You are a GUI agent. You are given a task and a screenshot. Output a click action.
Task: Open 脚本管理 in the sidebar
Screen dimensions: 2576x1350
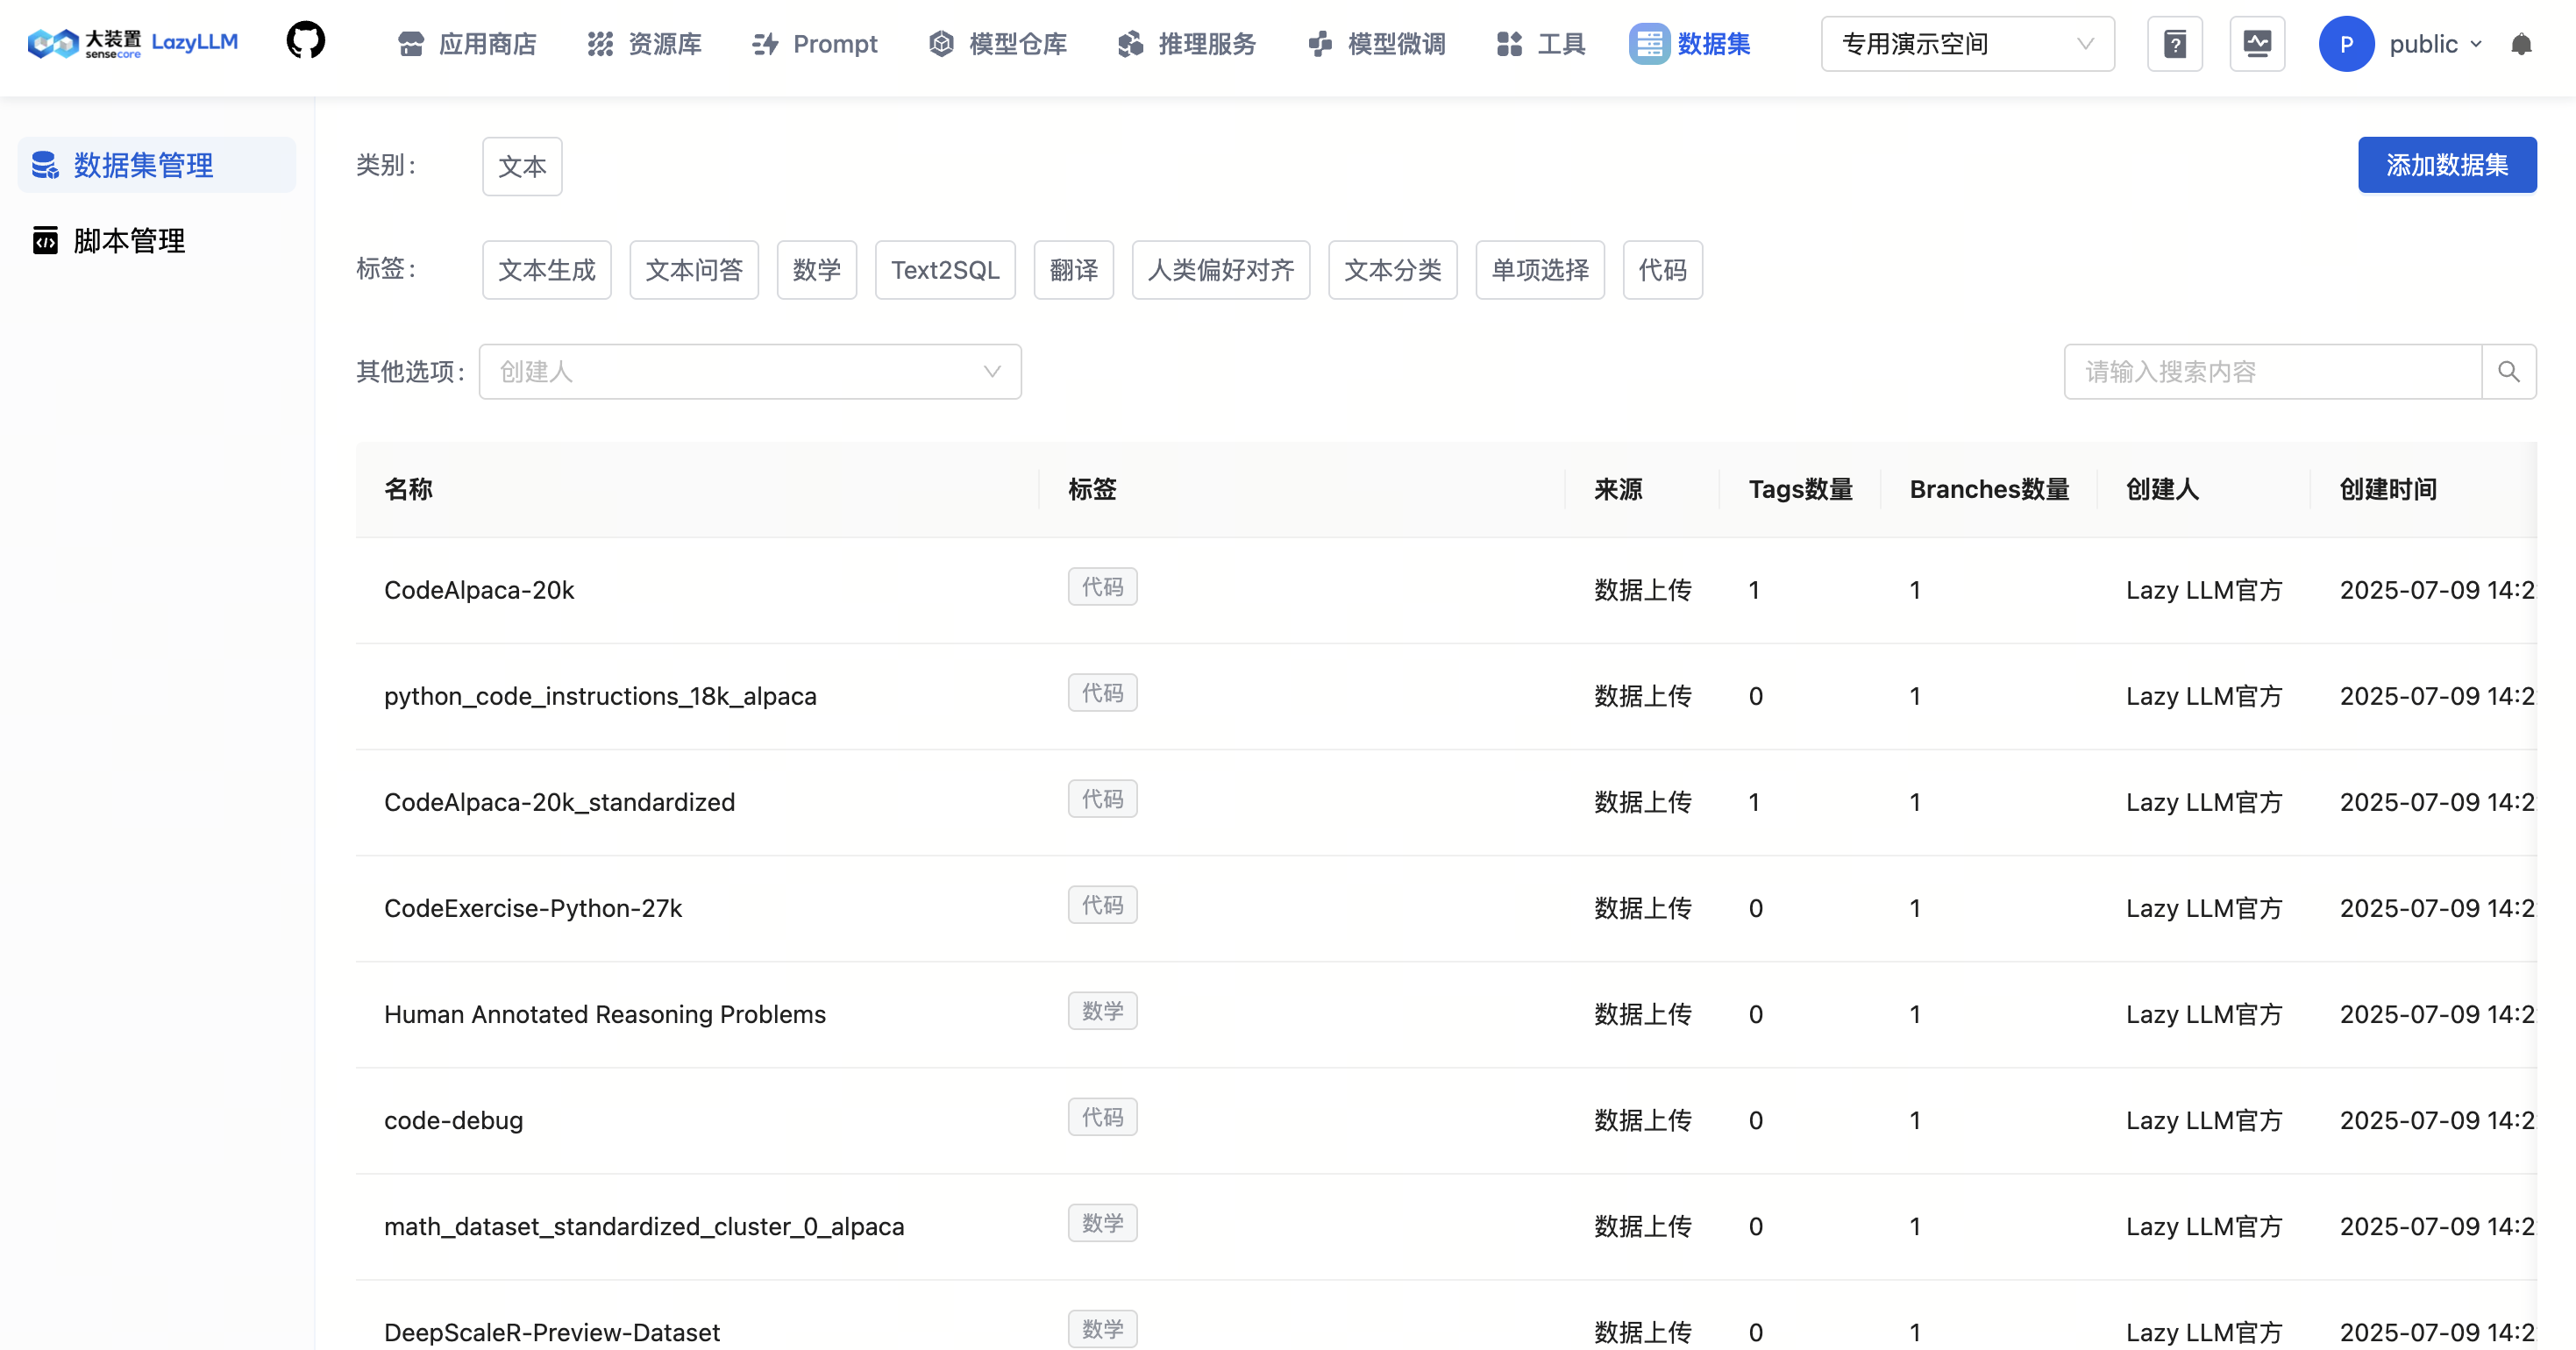click(x=128, y=241)
